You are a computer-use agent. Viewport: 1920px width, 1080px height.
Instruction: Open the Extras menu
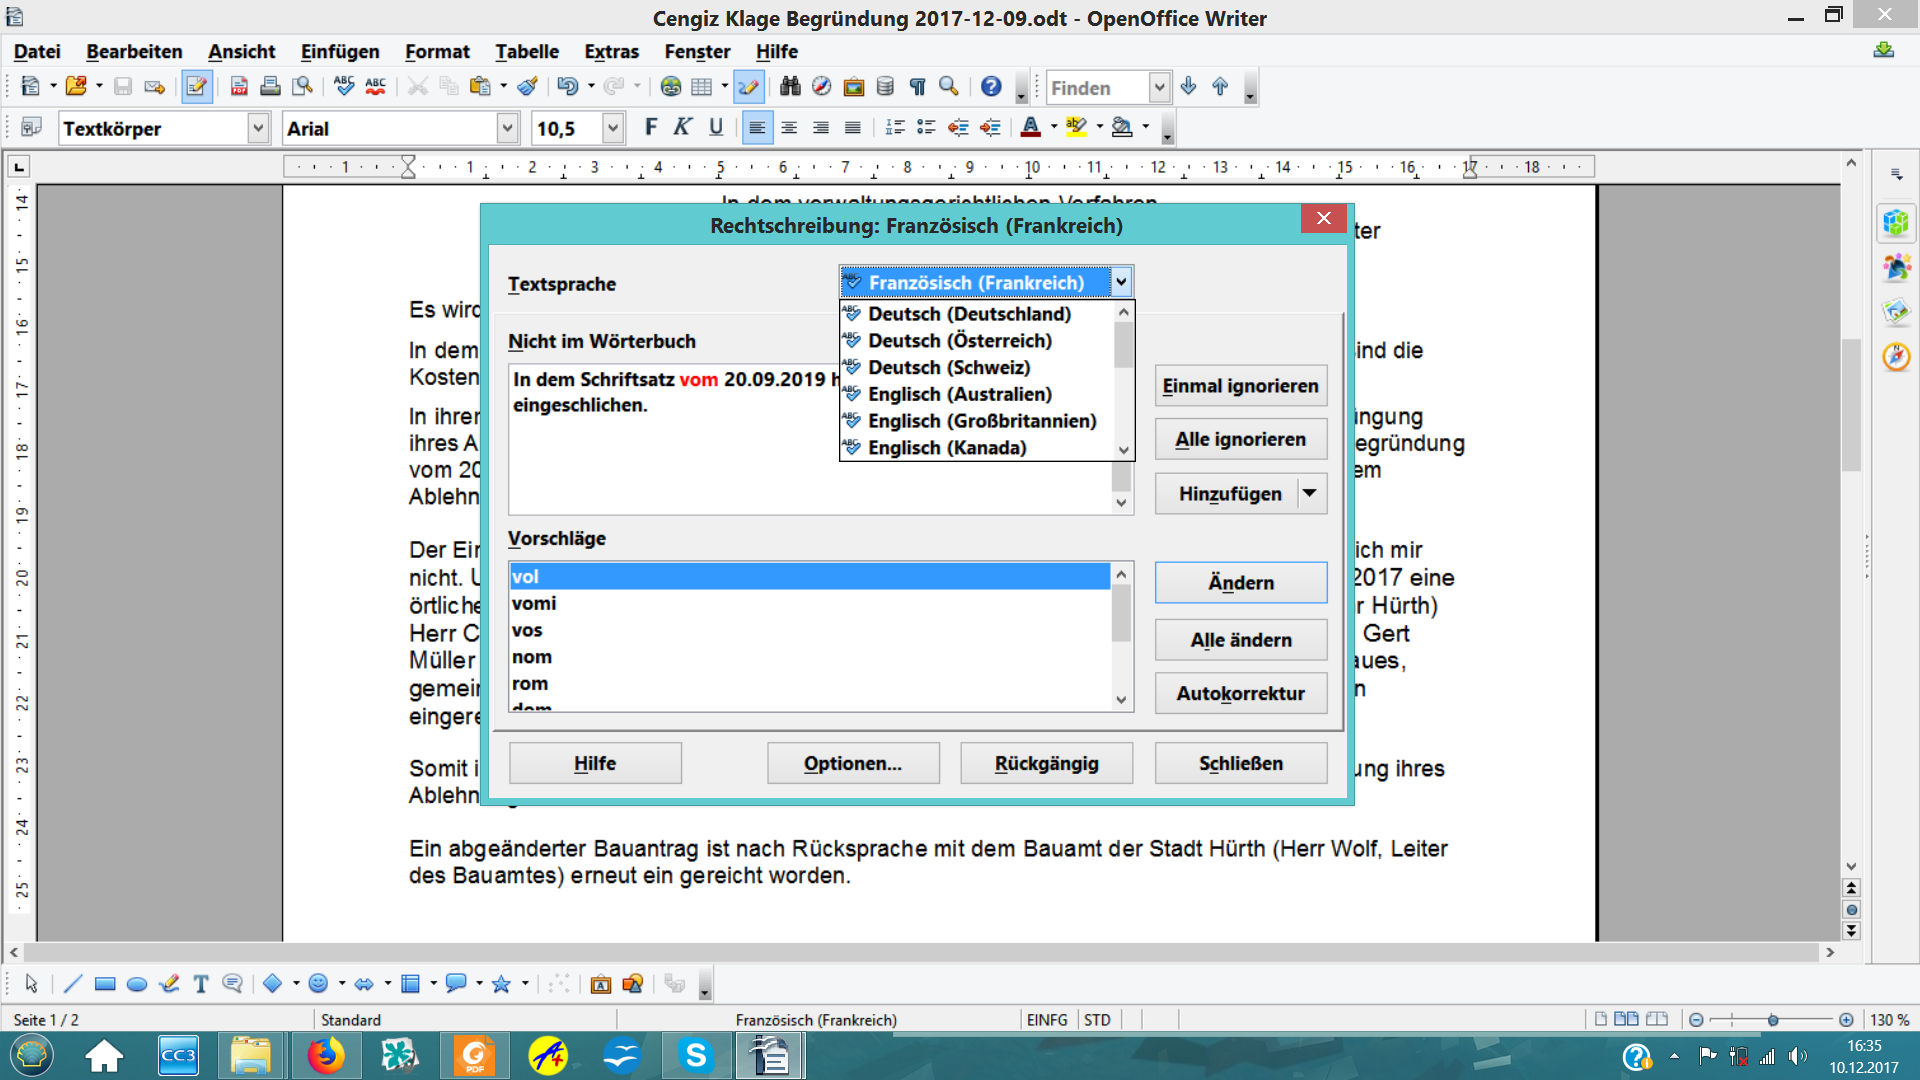click(611, 51)
